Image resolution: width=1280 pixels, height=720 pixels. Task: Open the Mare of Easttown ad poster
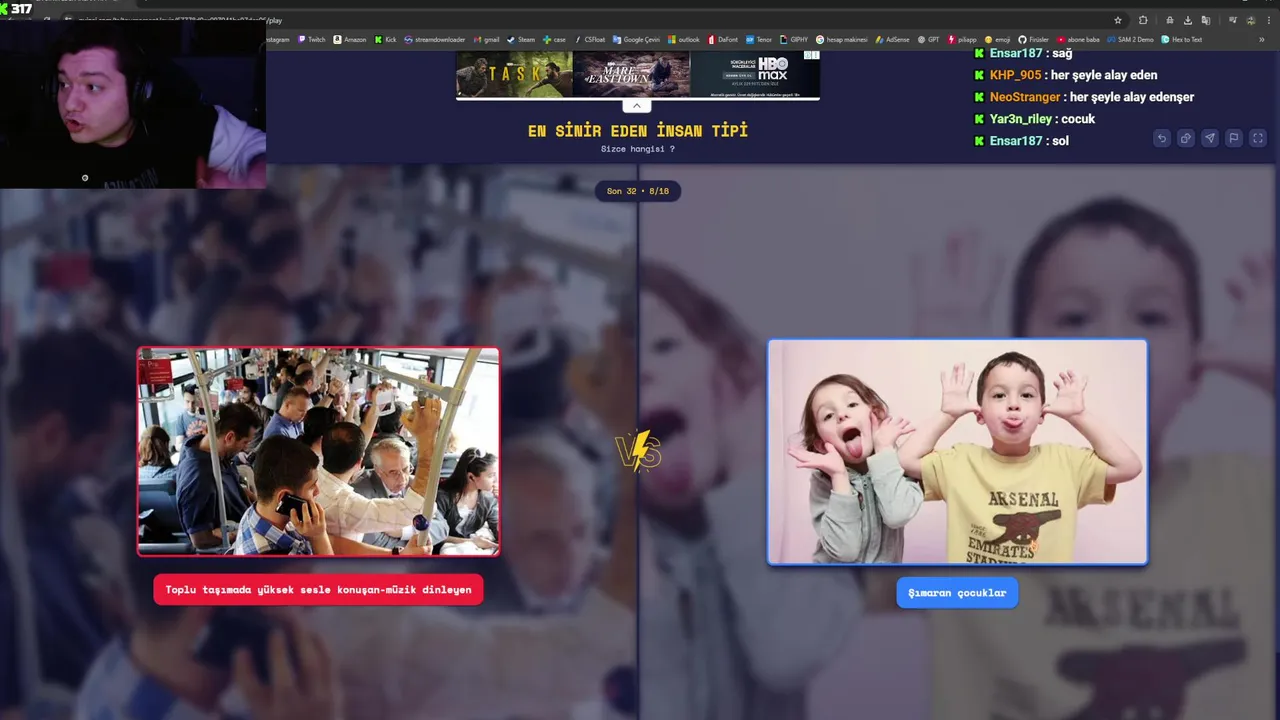coord(631,74)
